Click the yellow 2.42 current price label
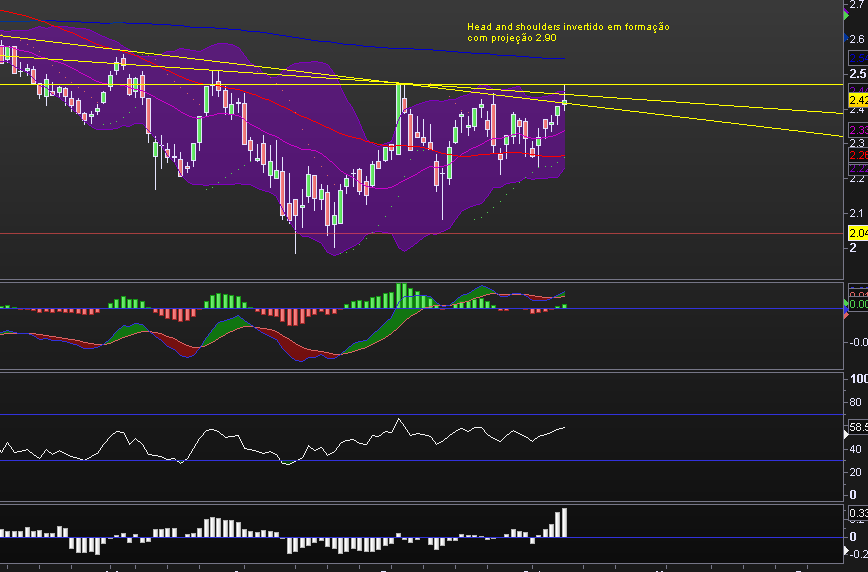 858,100
